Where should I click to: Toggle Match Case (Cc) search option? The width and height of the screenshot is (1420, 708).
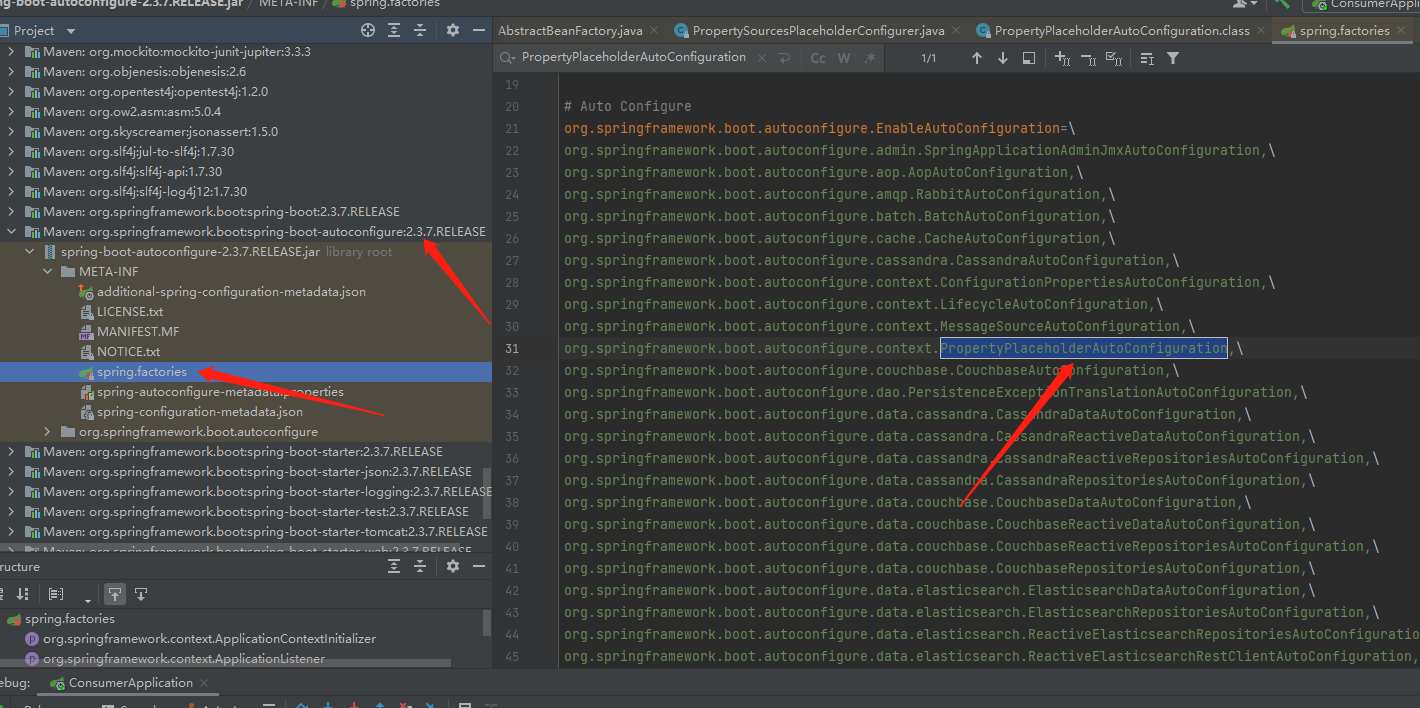pyautogui.click(x=818, y=58)
